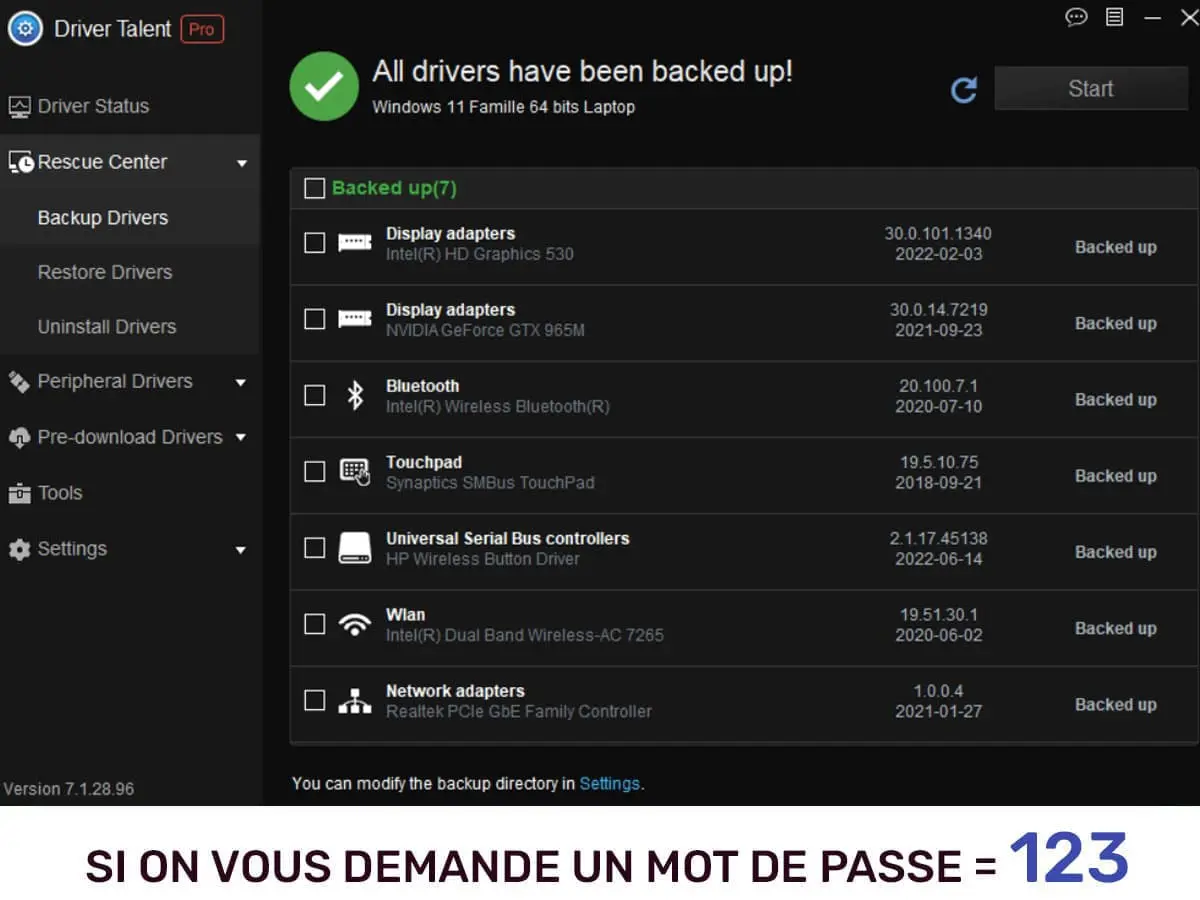Expand the Peripheral Drivers arrow
Image resolution: width=1200 pixels, height=900 pixels.
pos(241,382)
